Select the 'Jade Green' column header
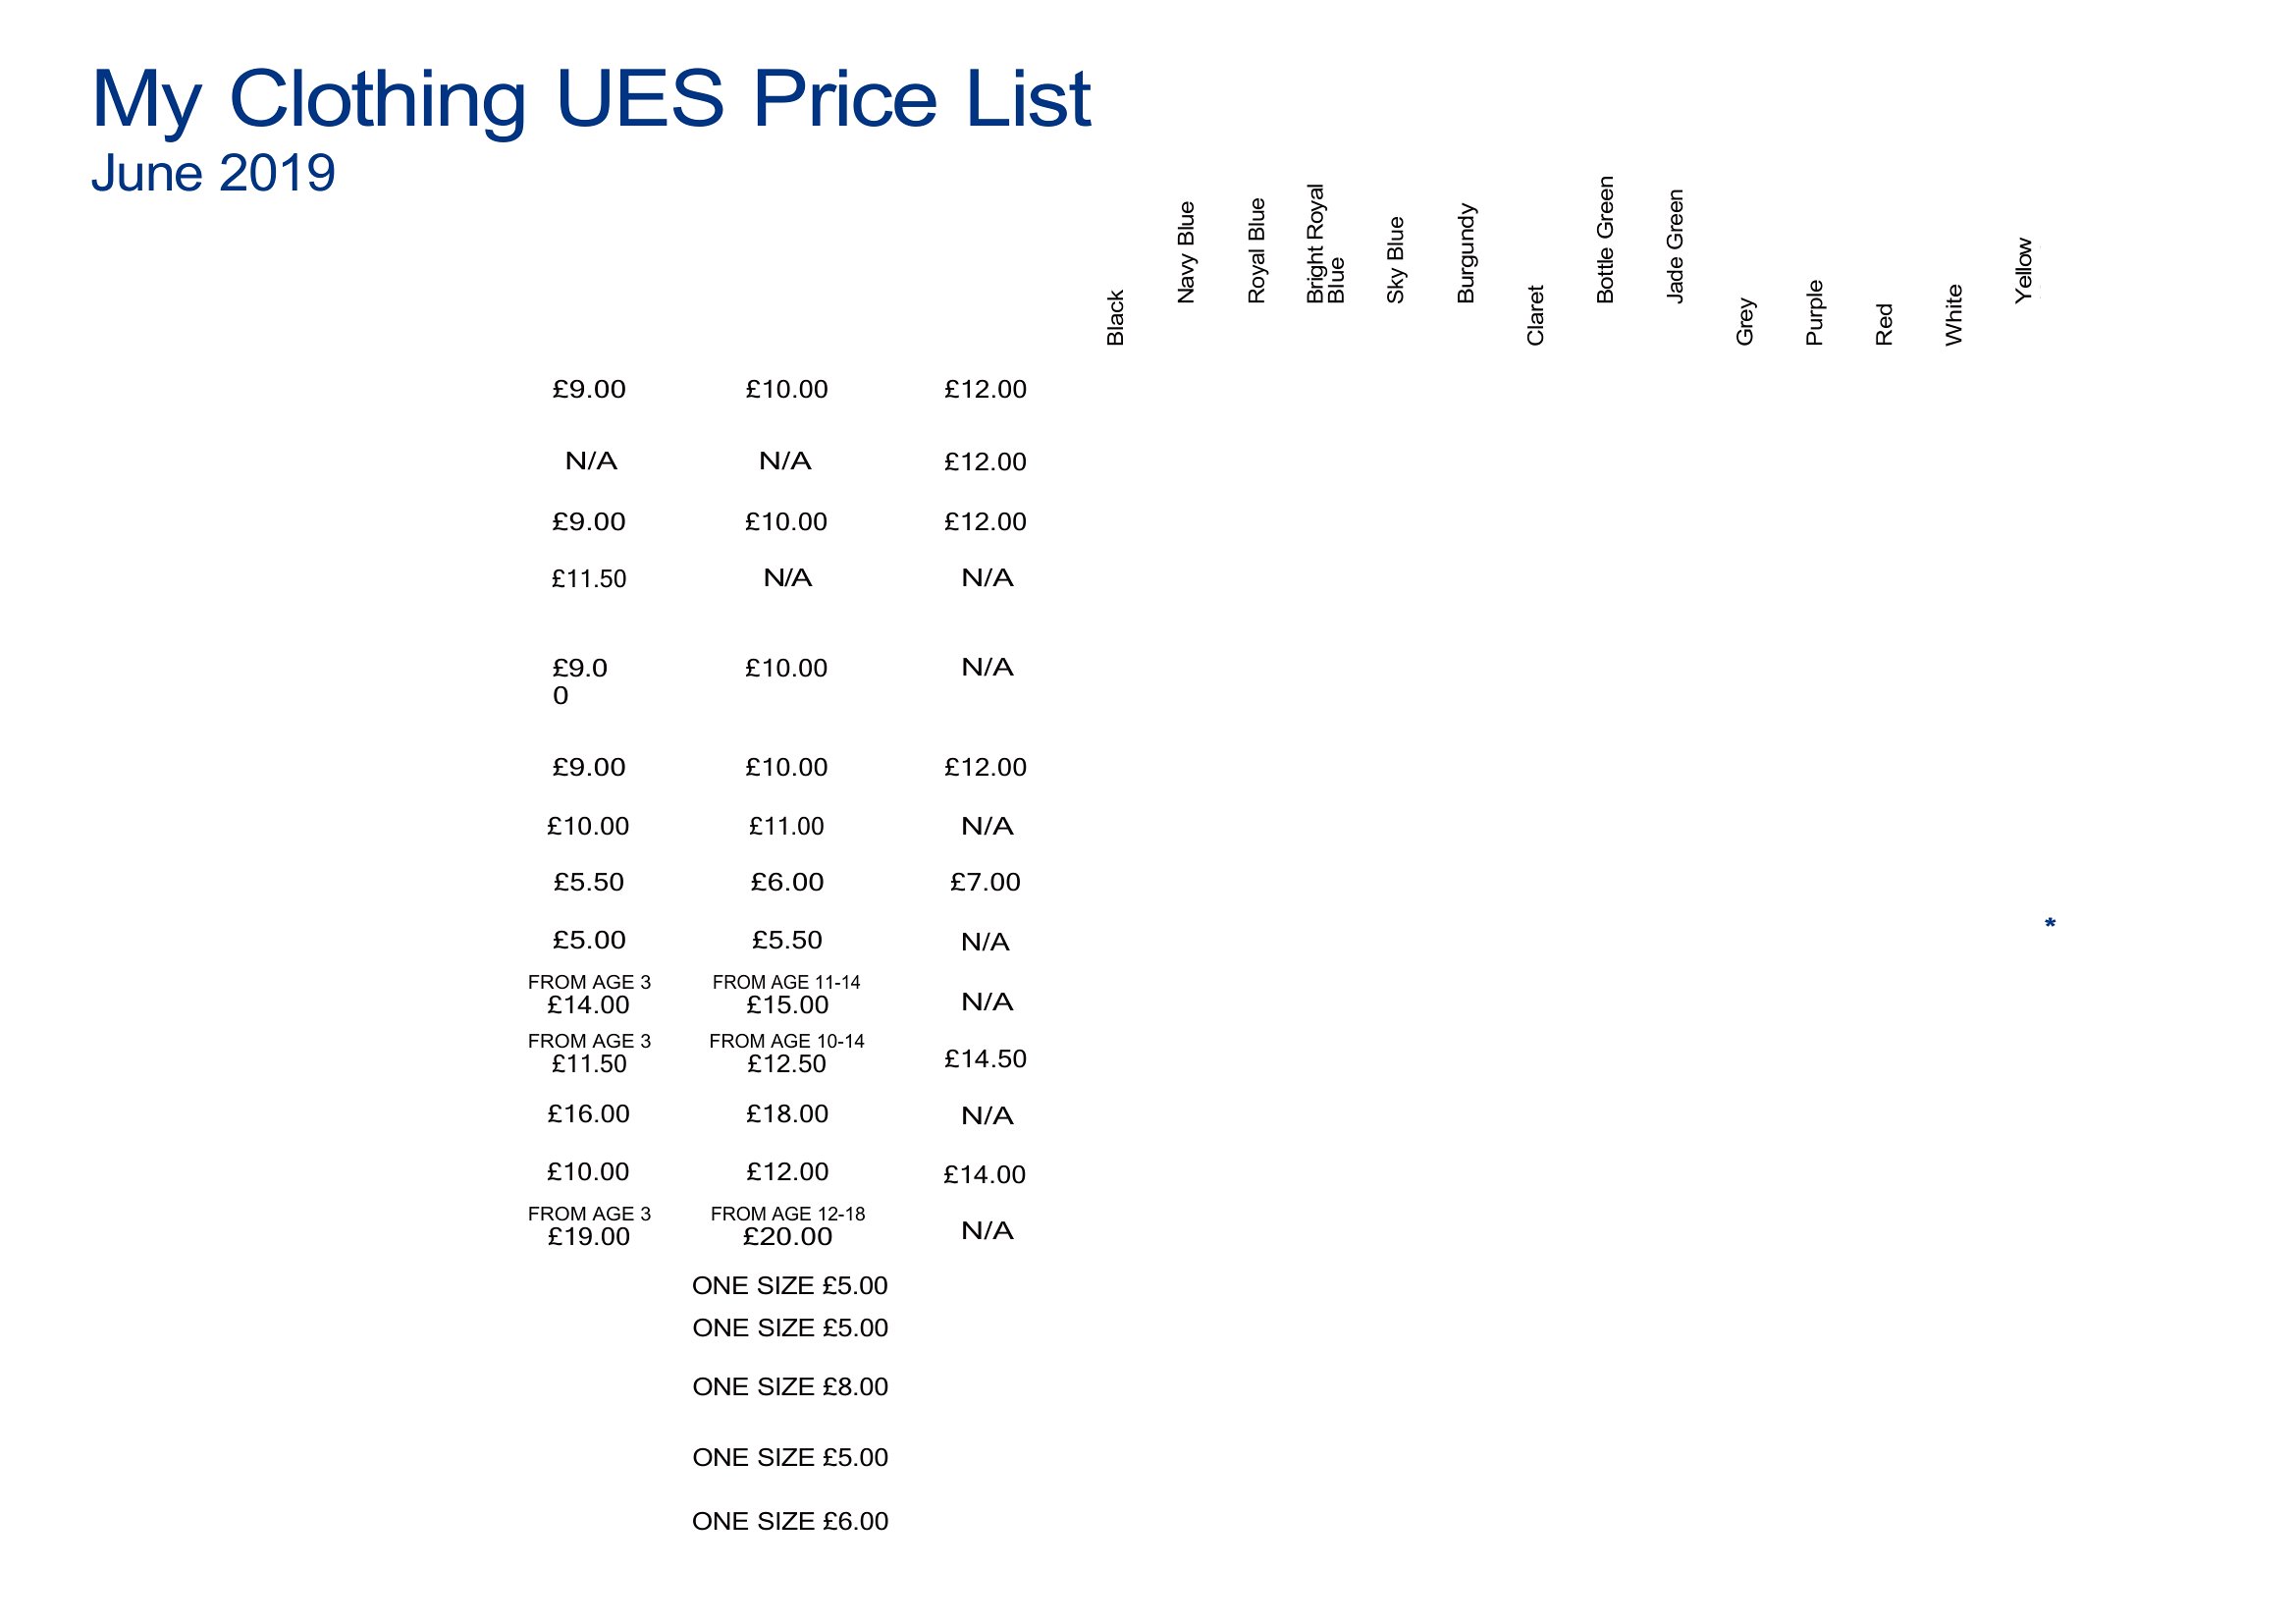This screenshot has height=1624, width=2296. pos(1676,246)
